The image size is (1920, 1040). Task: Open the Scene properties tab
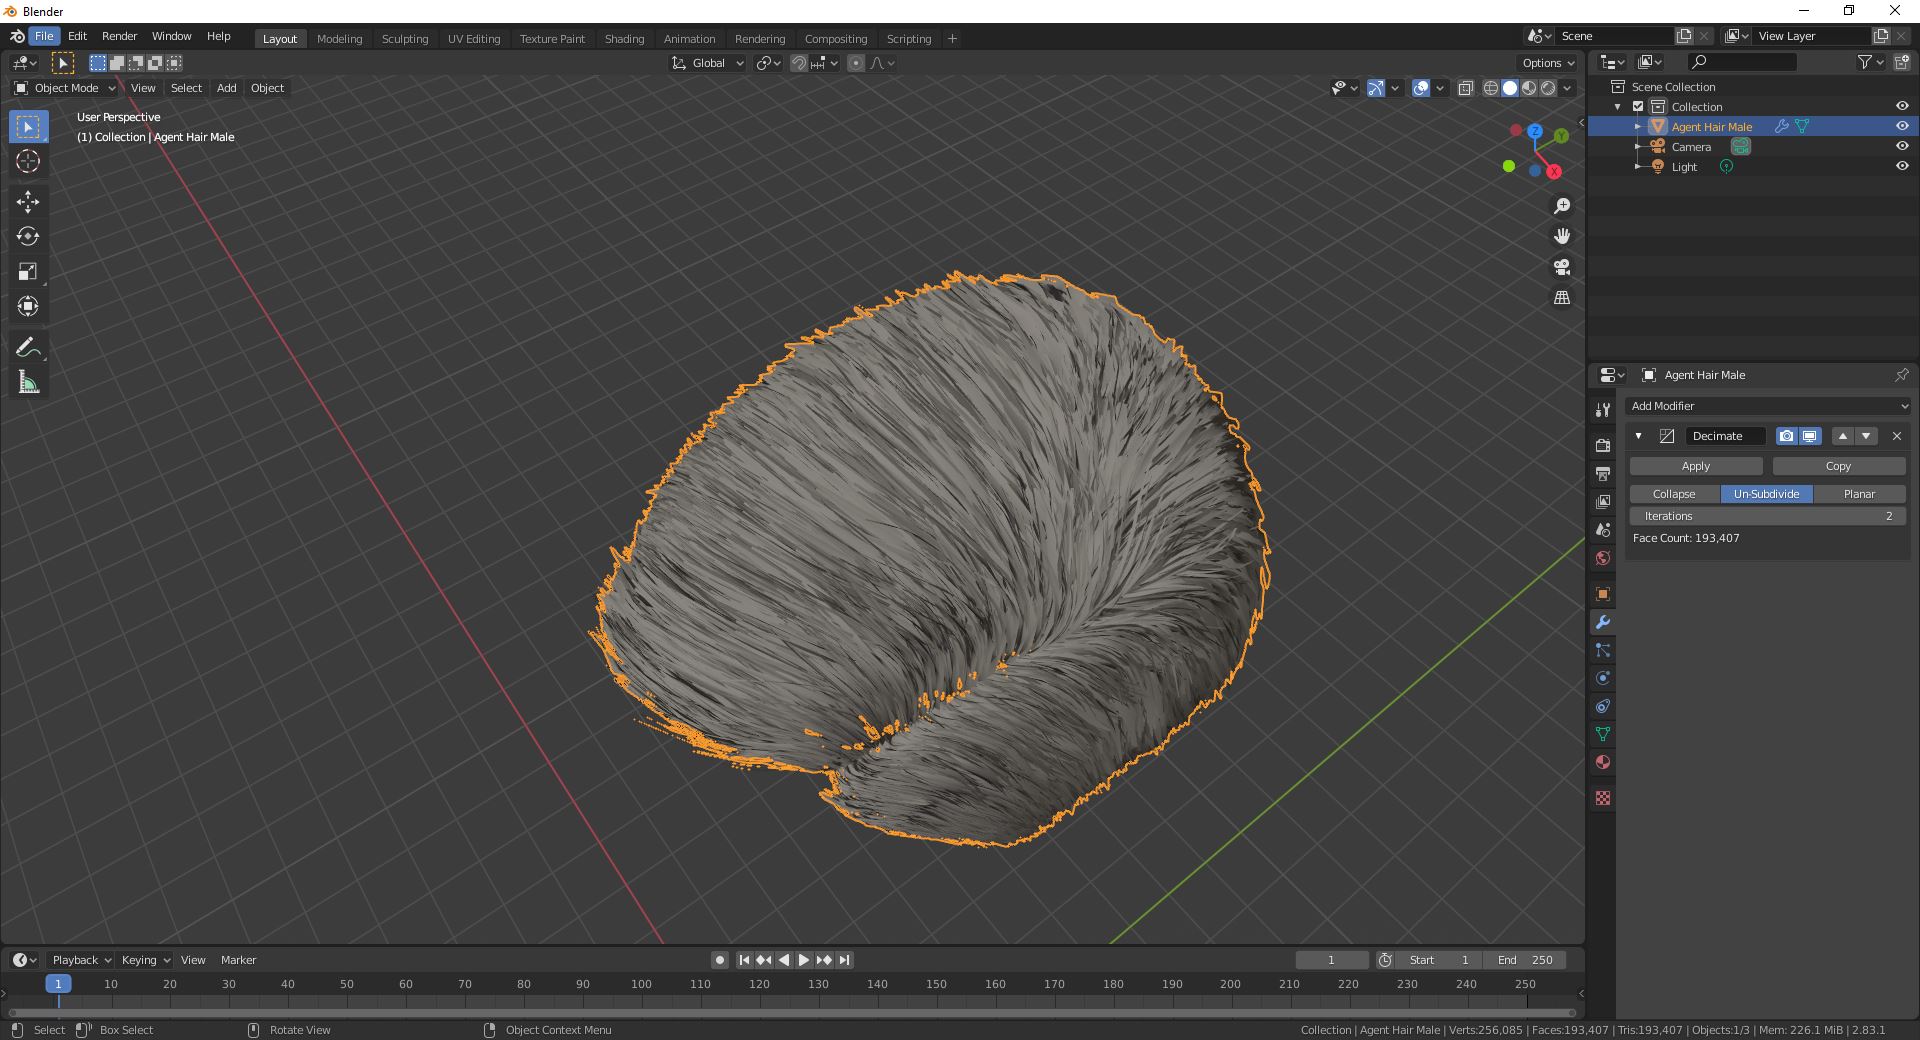(x=1603, y=529)
